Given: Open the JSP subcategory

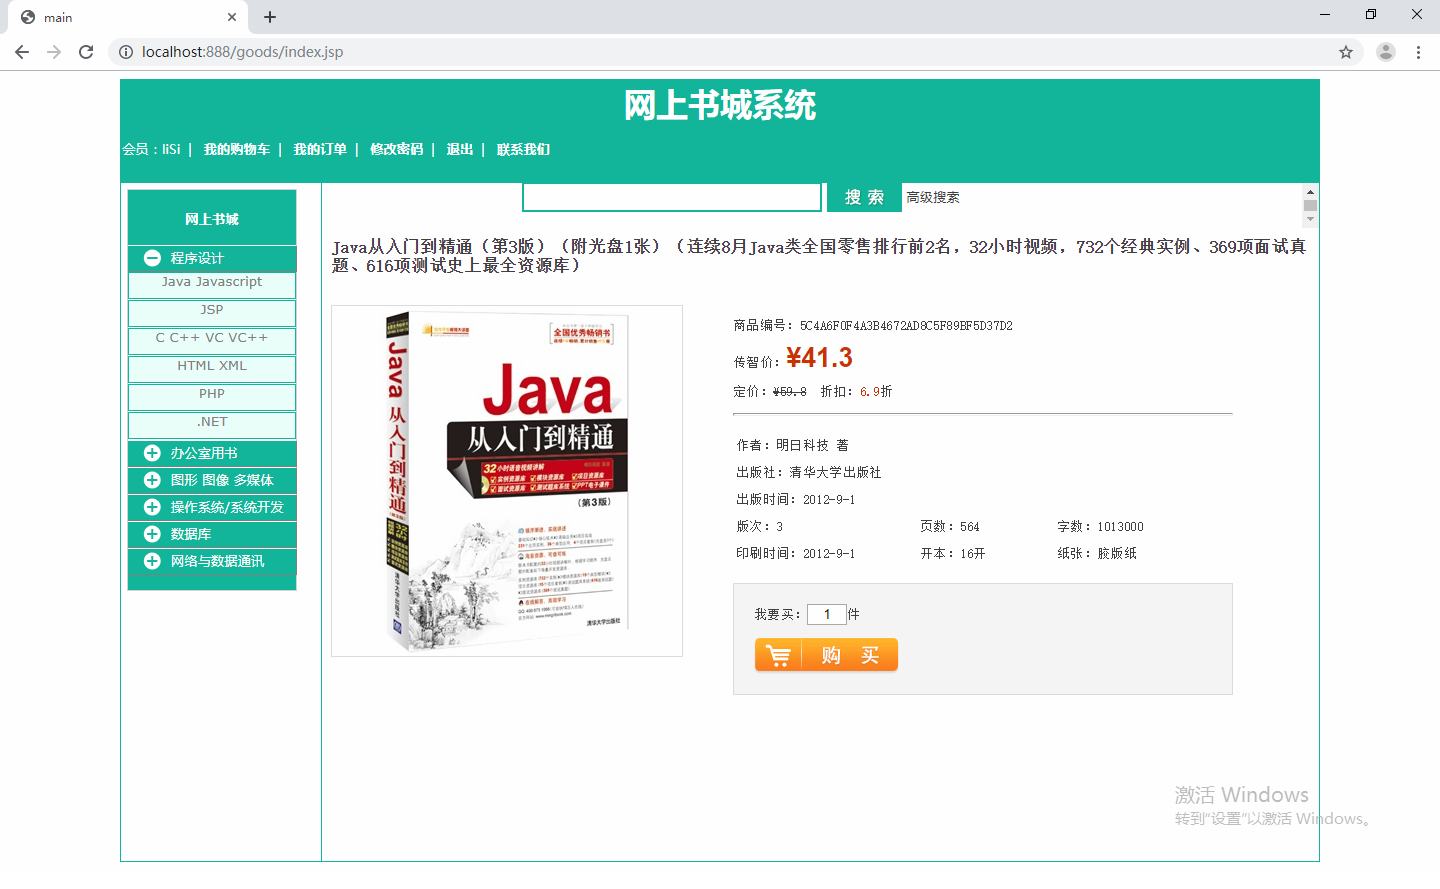Looking at the screenshot, I should point(212,311).
